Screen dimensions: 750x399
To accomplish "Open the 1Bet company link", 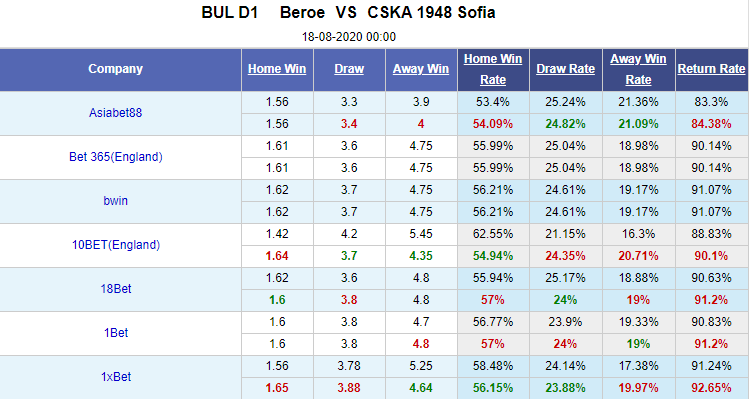I will point(115,333).
